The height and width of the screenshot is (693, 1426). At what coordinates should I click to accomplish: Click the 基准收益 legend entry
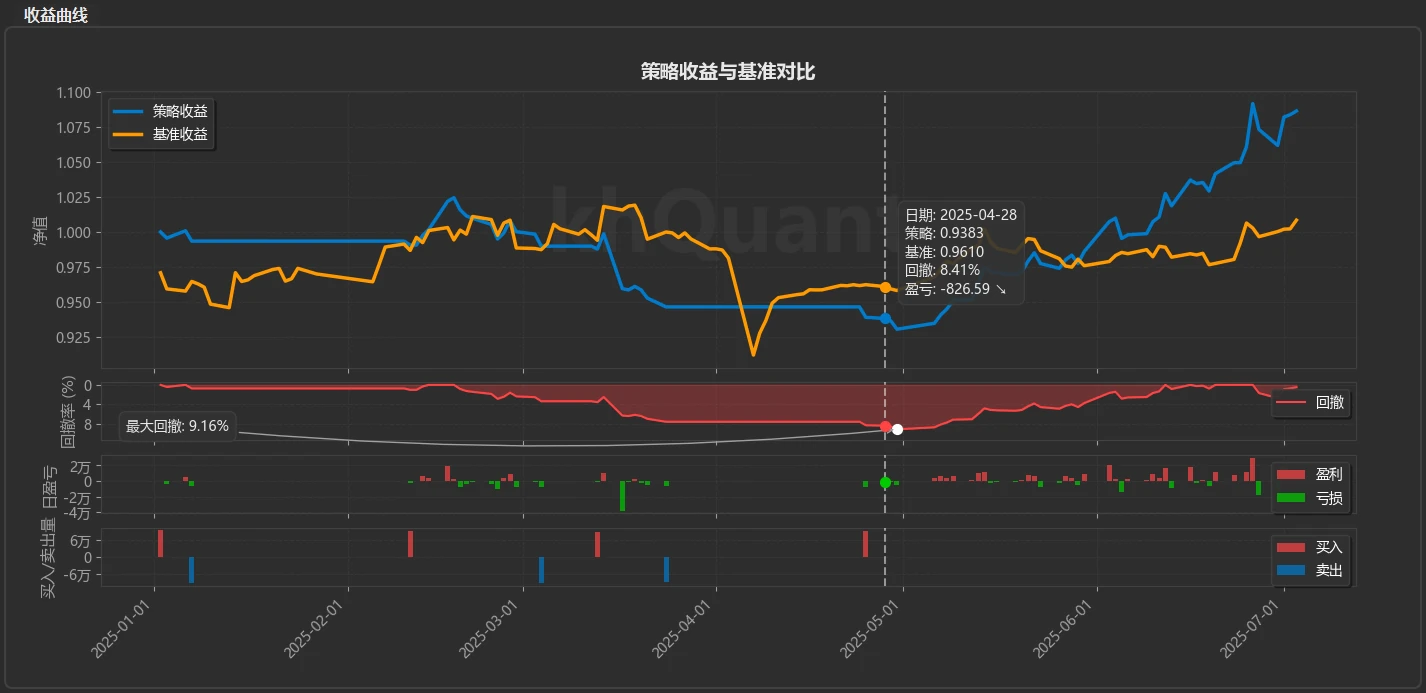point(162,133)
